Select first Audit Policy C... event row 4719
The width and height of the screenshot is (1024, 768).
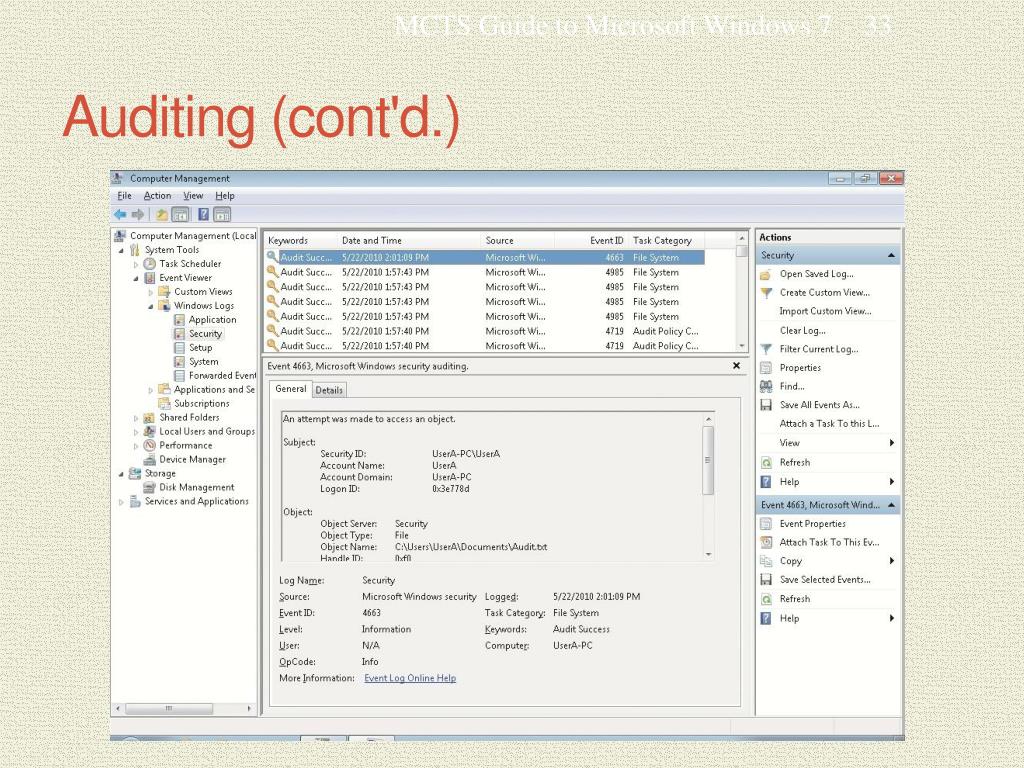click(x=485, y=331)
